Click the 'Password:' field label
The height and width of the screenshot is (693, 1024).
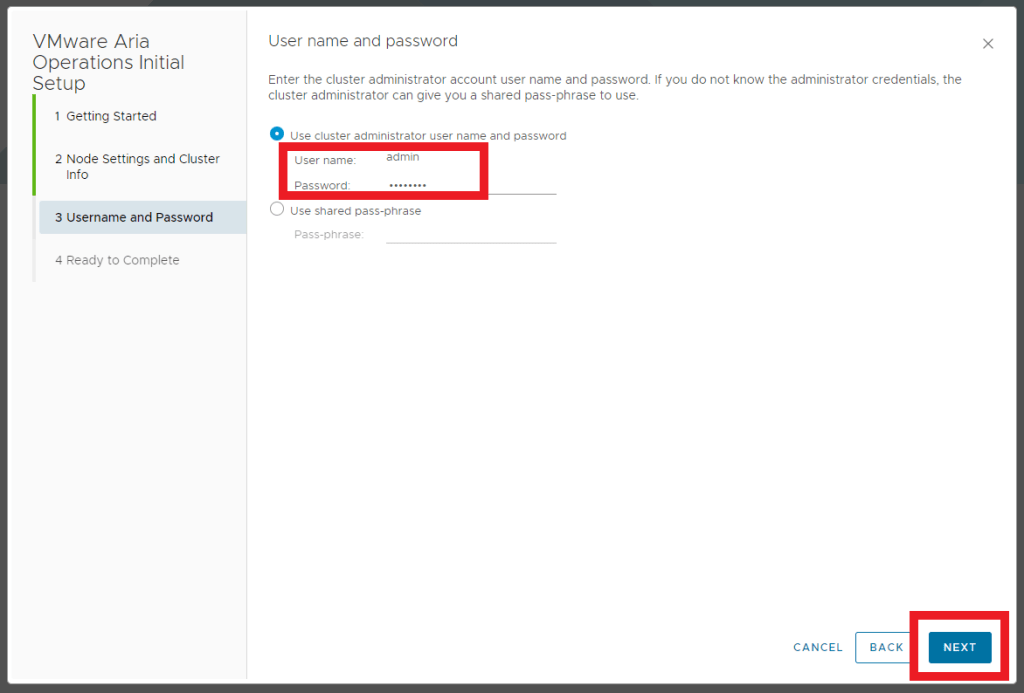(322, 186)
